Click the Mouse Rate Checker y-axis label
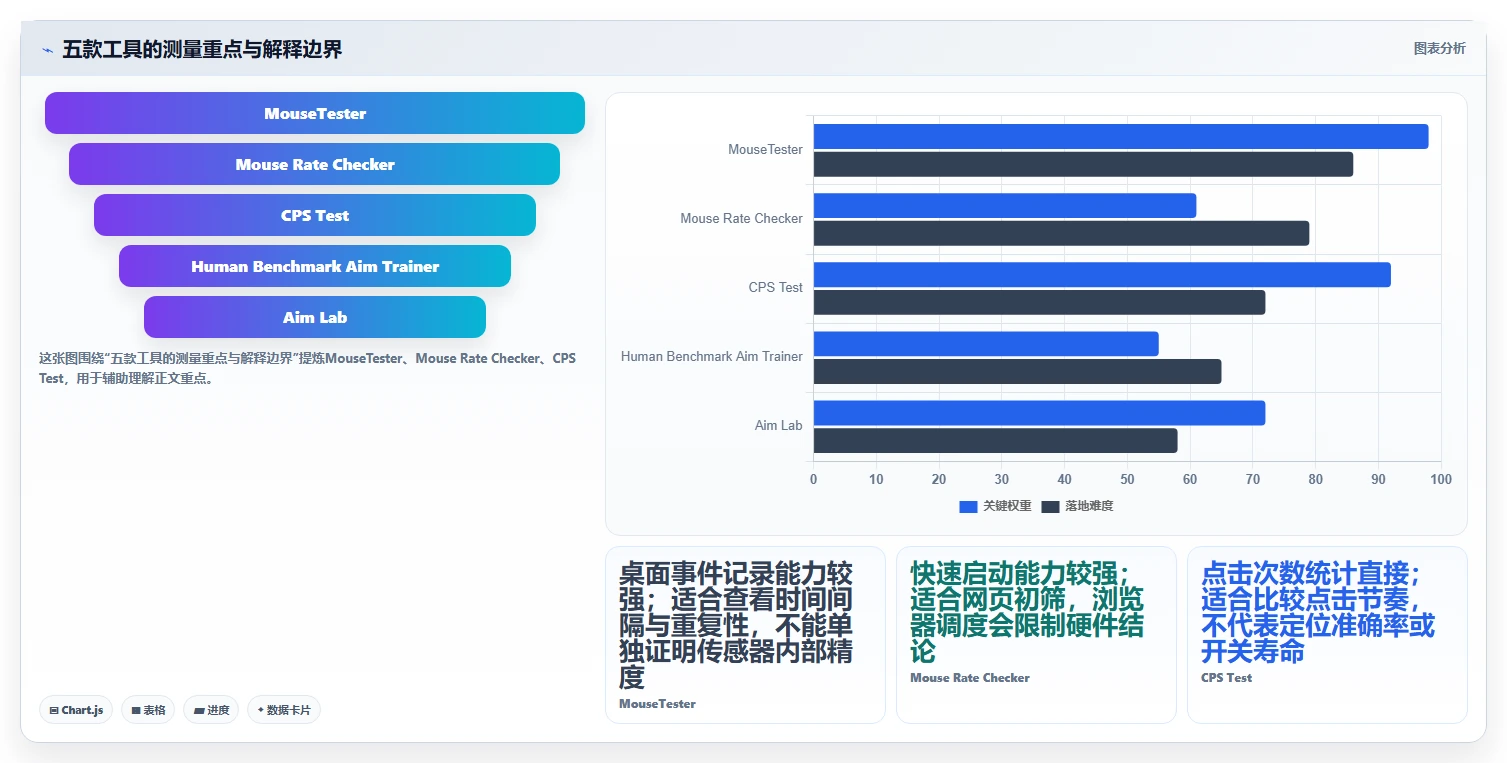This screenshot has height=763, width=1507. point(741,219)
